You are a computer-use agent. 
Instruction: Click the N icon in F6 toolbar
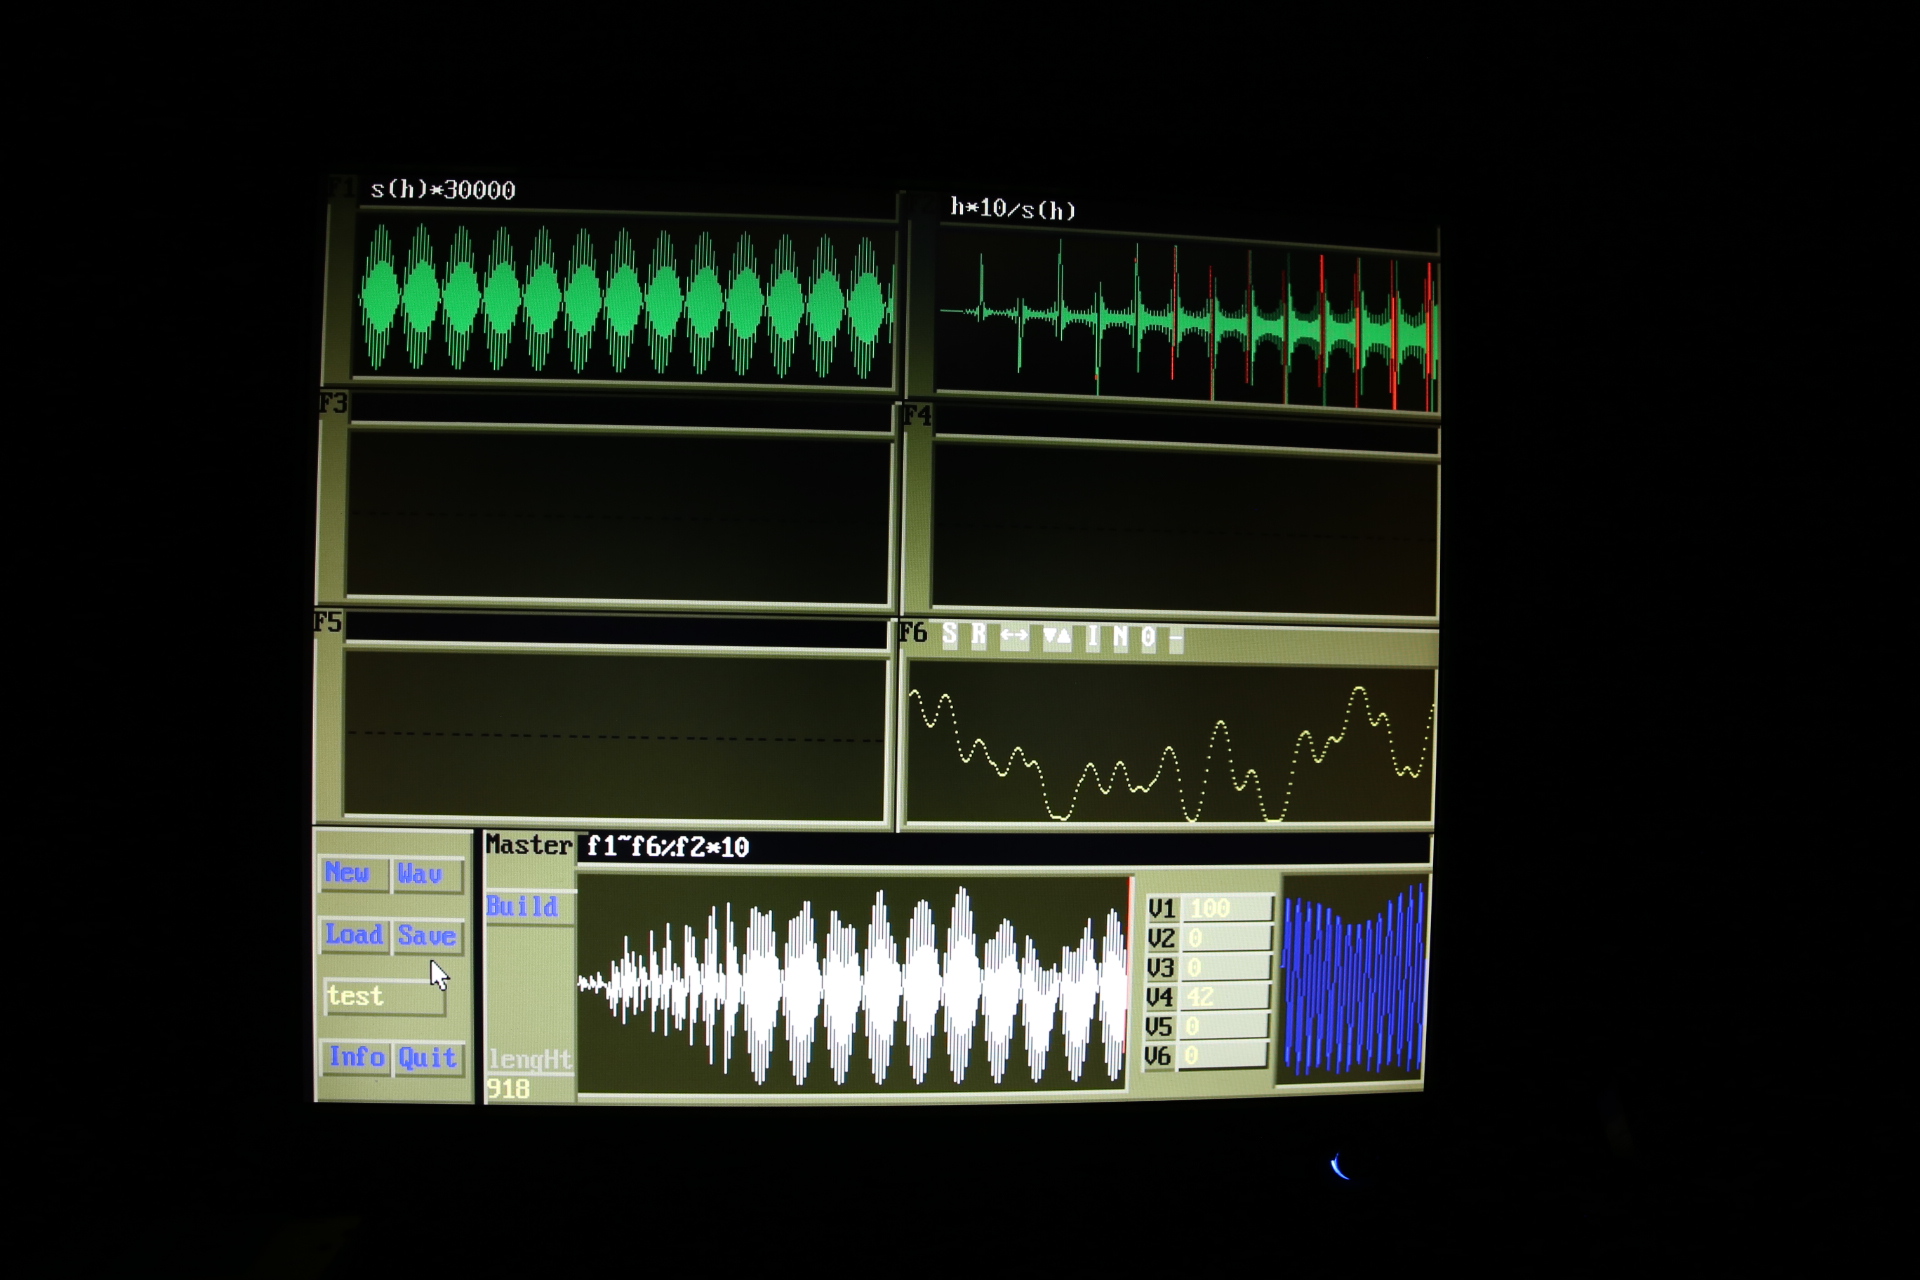1121,638
